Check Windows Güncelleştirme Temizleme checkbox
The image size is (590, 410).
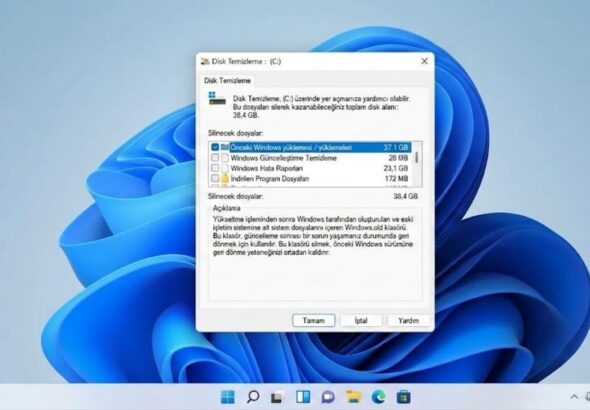[215, 158]
